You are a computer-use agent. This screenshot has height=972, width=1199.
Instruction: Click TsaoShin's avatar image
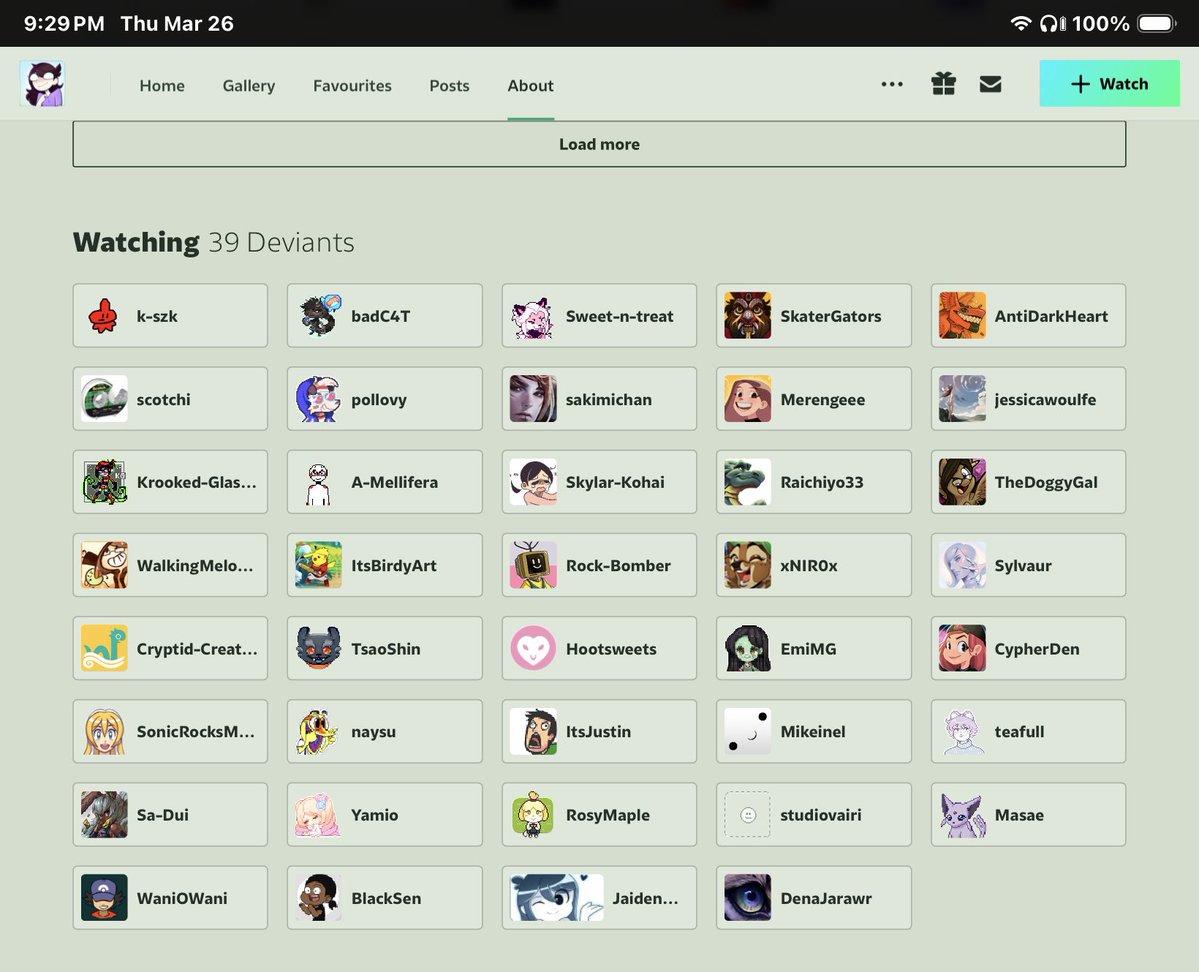click(319, 649)
